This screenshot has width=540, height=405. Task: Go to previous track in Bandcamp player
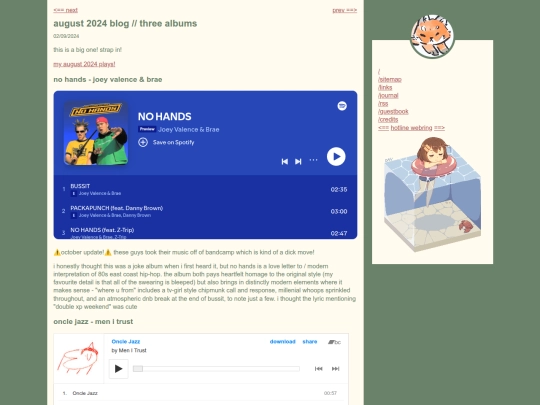(x=319, y=368)
